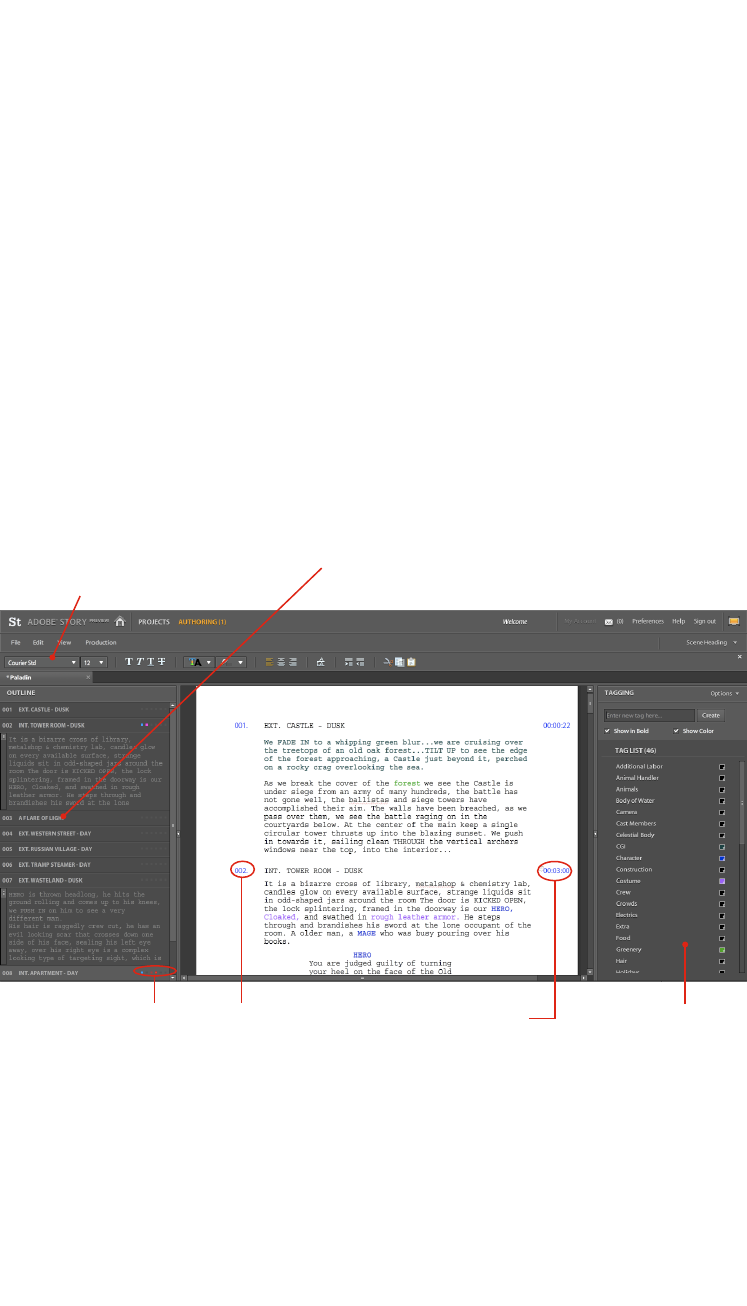Open the mail notifications envelope icon
Screen dimensions: 747x1306
(x=608, y=621)
